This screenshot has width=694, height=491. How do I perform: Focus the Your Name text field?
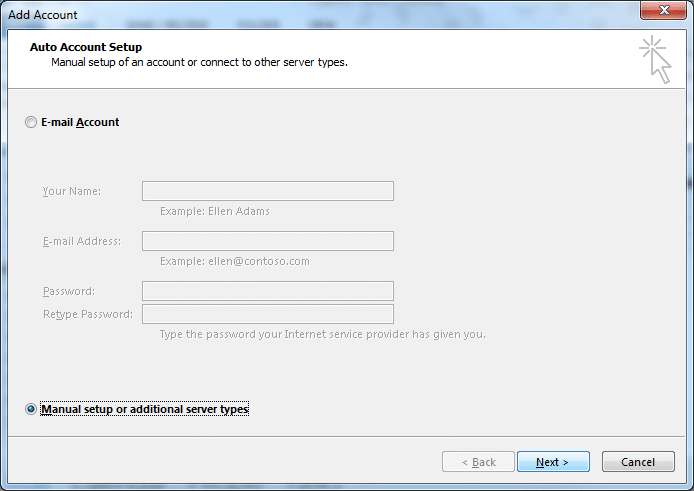point(268,191)
